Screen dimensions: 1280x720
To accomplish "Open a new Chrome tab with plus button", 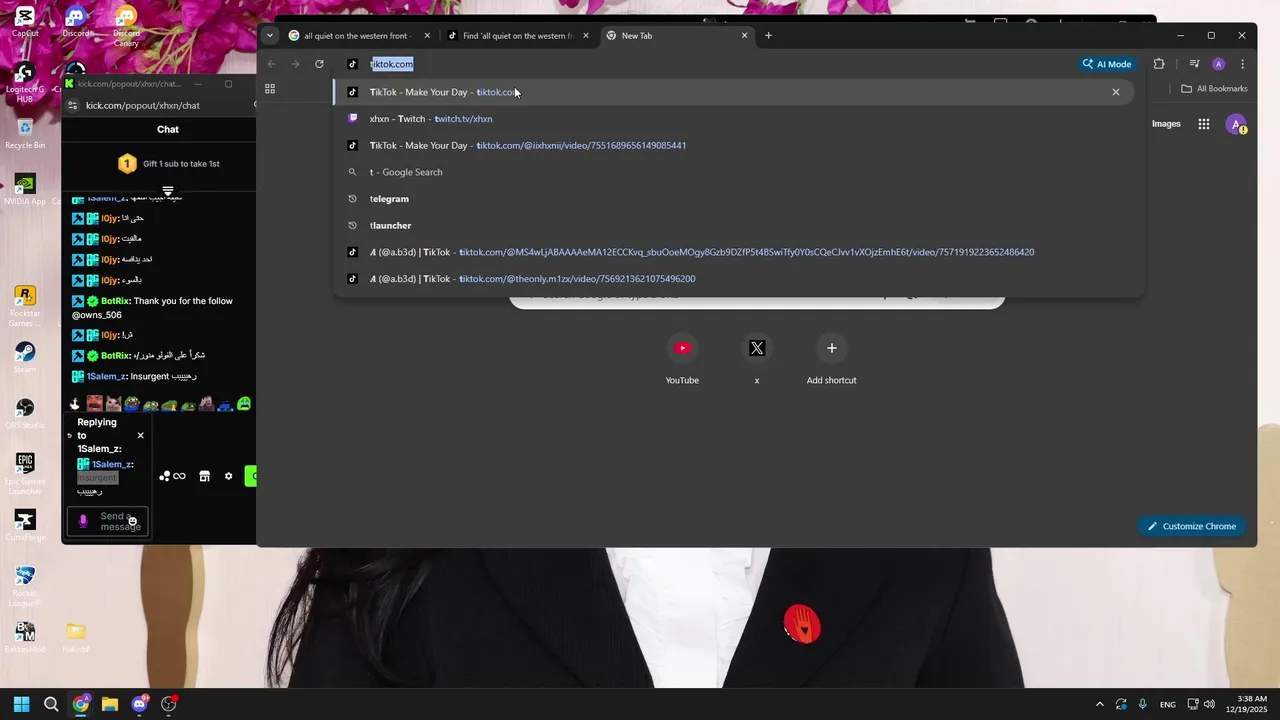I will (x=768, y=36).
